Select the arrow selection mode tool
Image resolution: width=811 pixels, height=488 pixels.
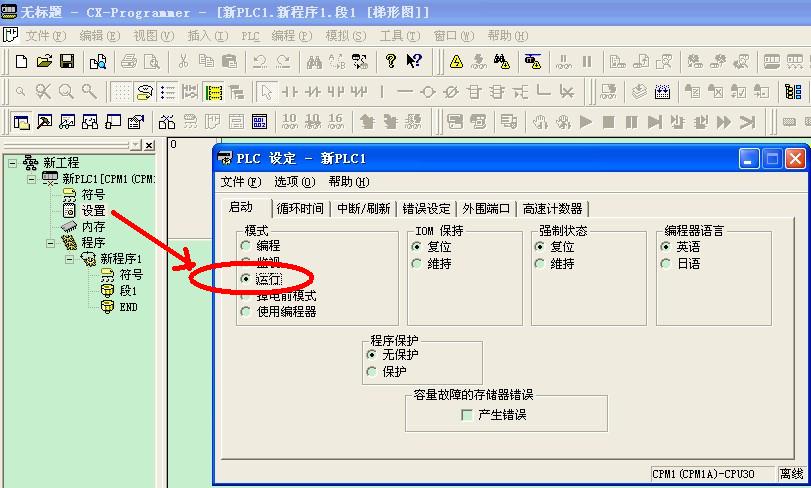point(266,92)
